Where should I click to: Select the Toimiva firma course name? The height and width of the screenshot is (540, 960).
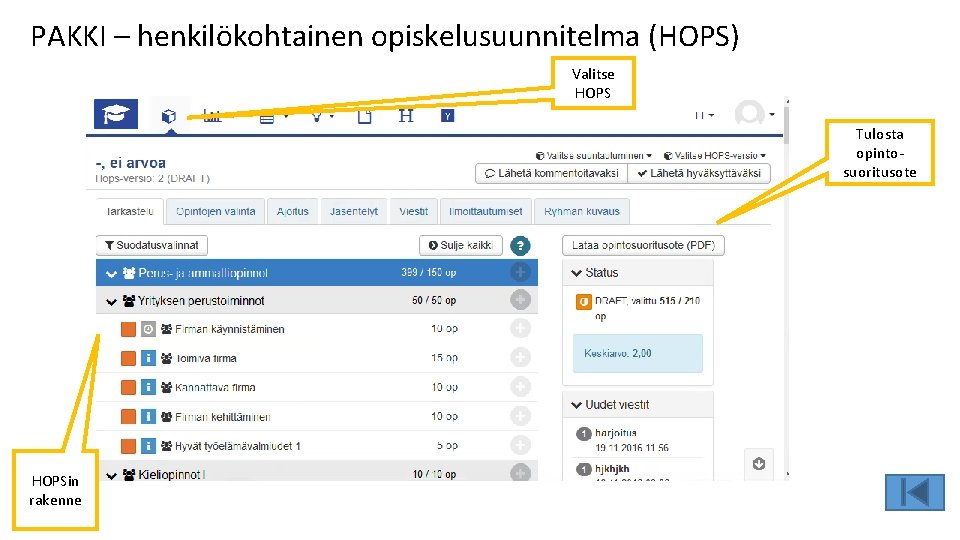tap(206, 358)
